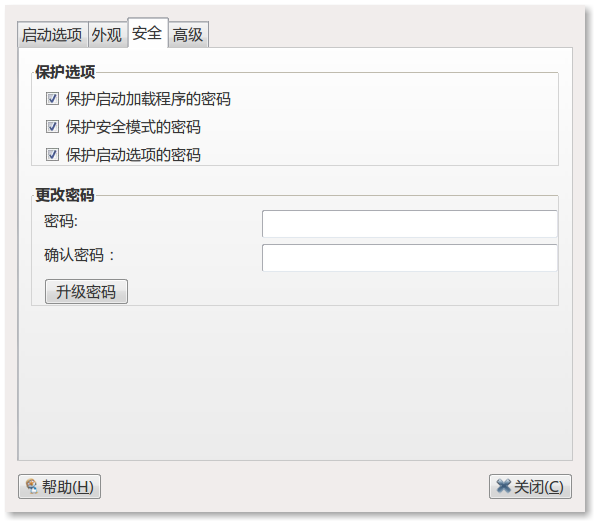Close the dialog with the 关闭(C) button
This screenshot has width=594, height=521.
530,487
